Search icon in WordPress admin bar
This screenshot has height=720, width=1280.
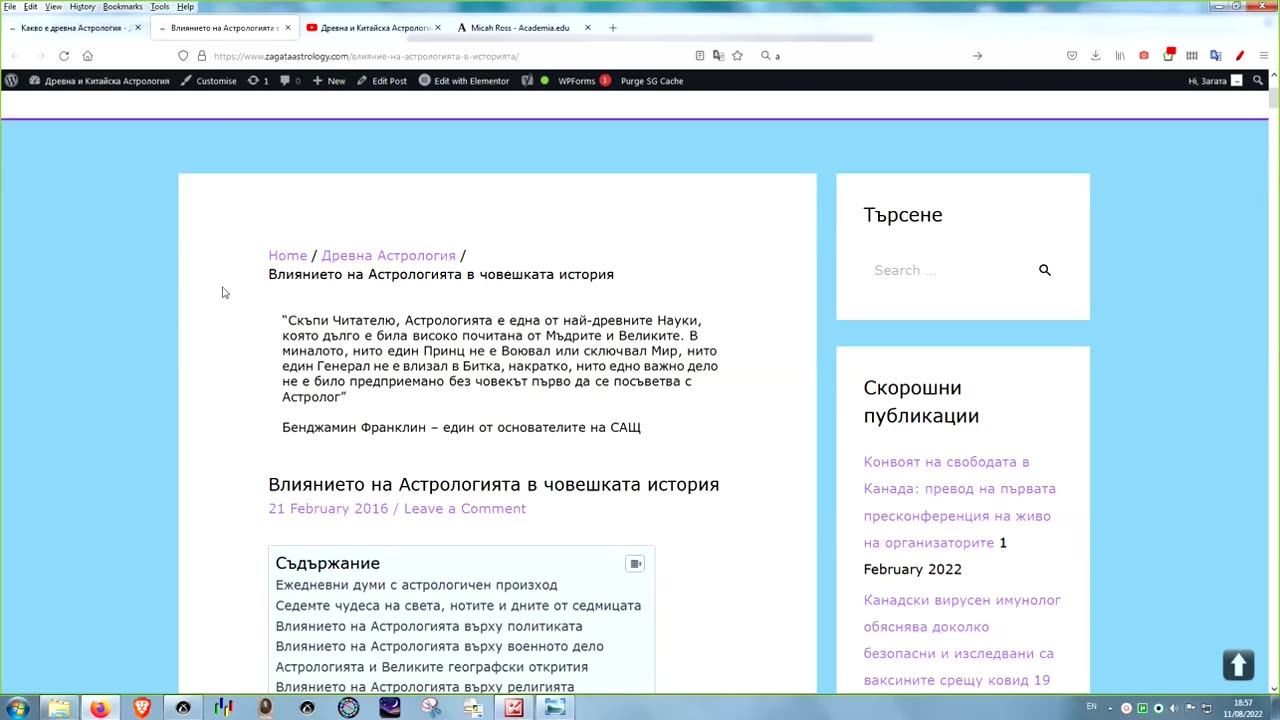[1258, 80]
